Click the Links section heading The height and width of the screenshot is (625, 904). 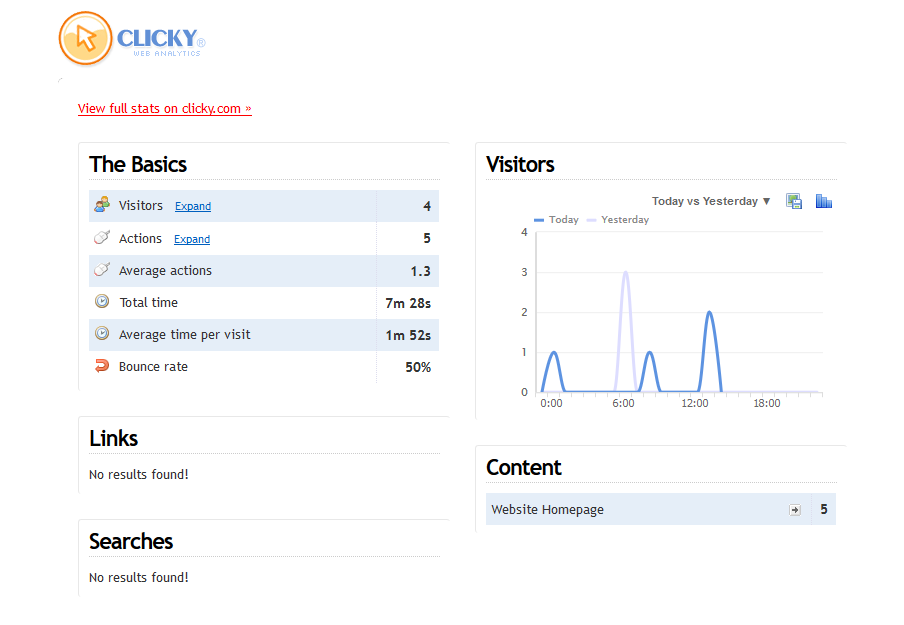114,438
